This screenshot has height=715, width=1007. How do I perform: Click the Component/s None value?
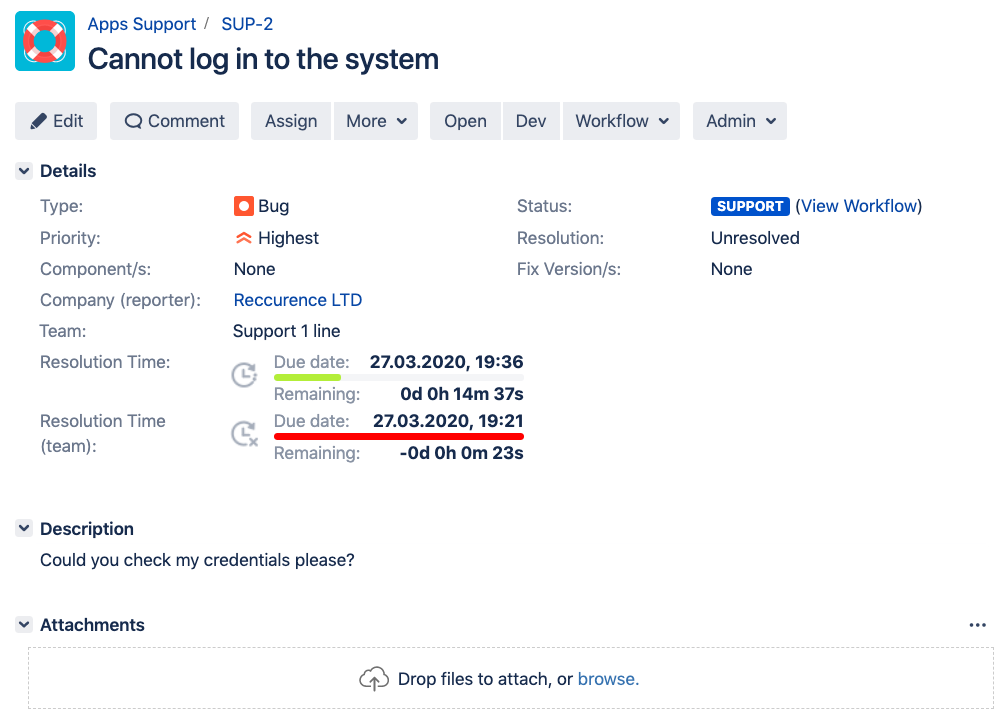pos(254,269)
